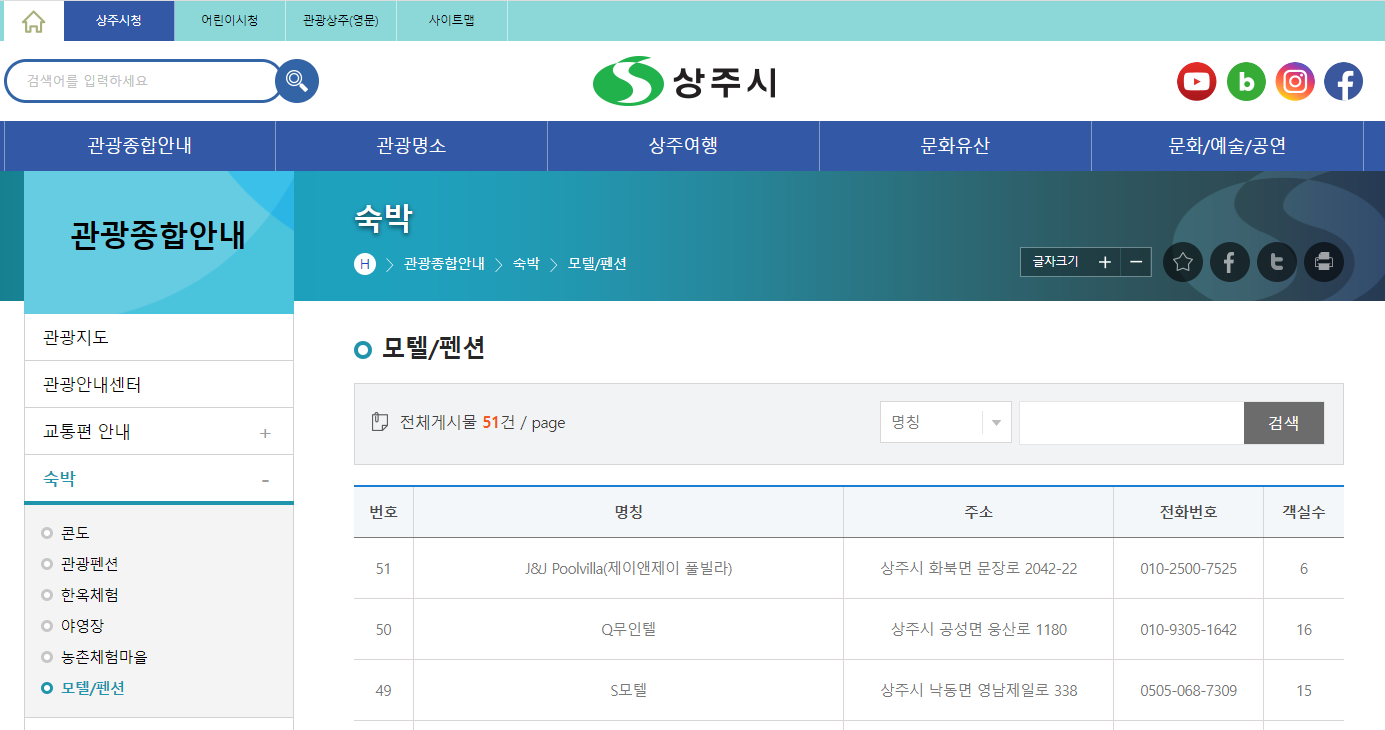Open the 명칭 search category dropdown
Viewport: 1385px width, 730px height.
click(x=945, y=423)
